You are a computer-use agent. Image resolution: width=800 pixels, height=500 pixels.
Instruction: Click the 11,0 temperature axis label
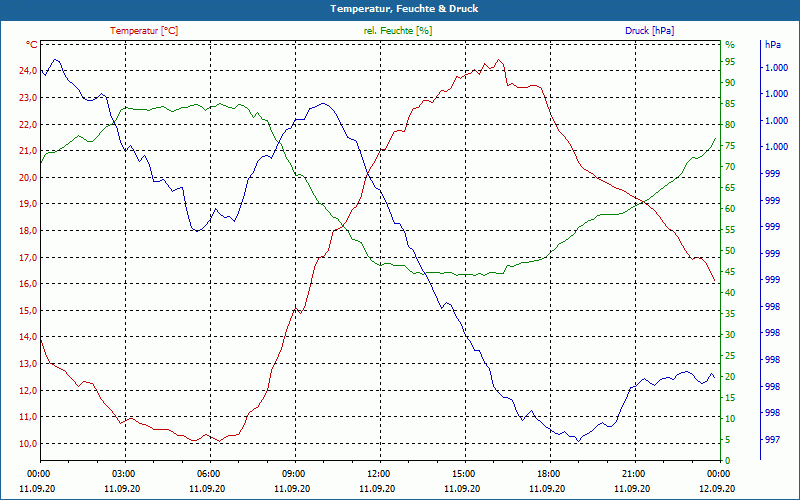(28, 417)
